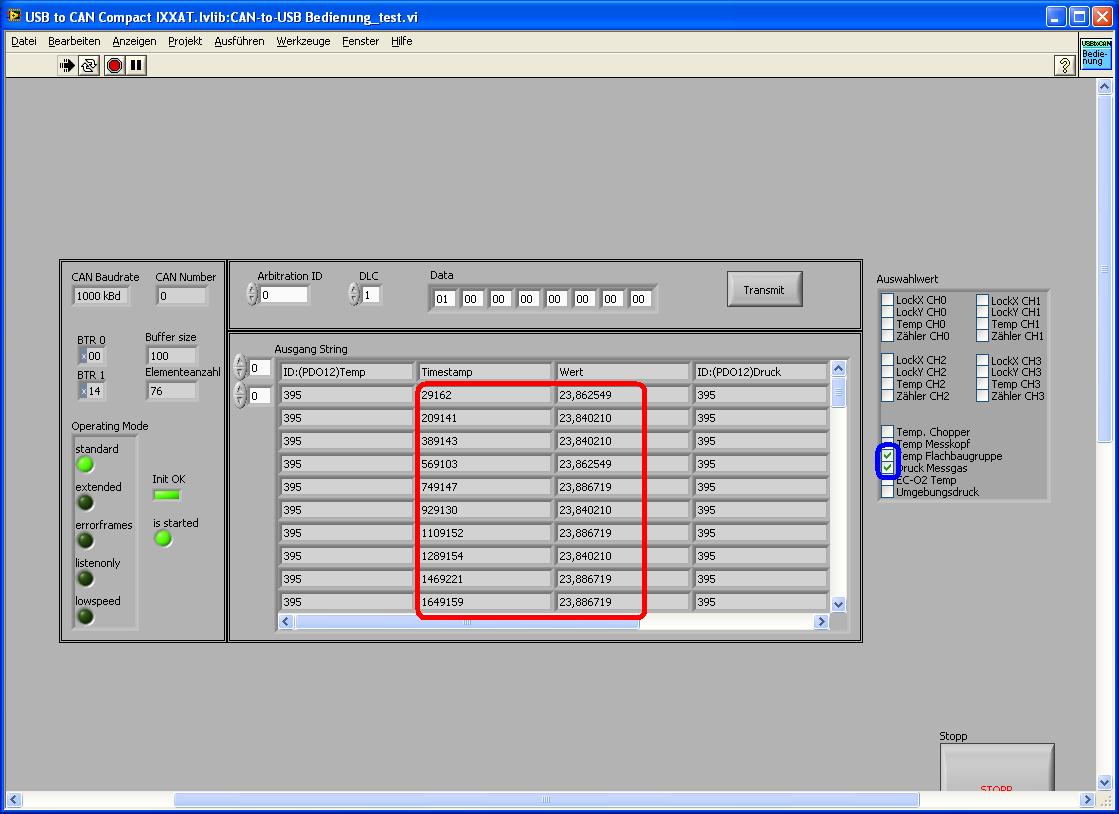This screenshot has width=1119, height=814.
Task: Enable the LockX CH0 checkbox
Action: (x=887, y=300)
